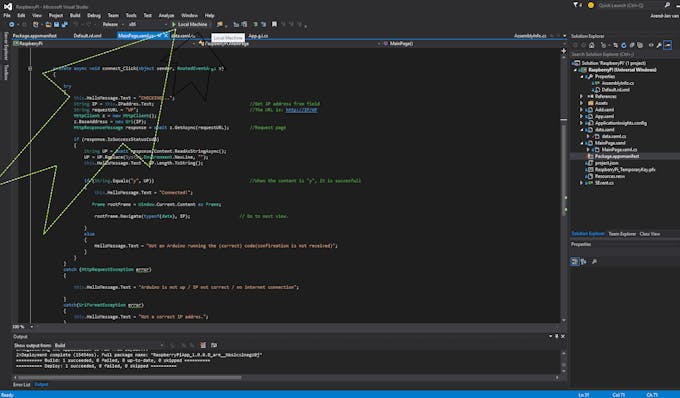This screenshot has height=398, width=680.
Task: Click the Open File folder icon
Action: pos(49,25)
